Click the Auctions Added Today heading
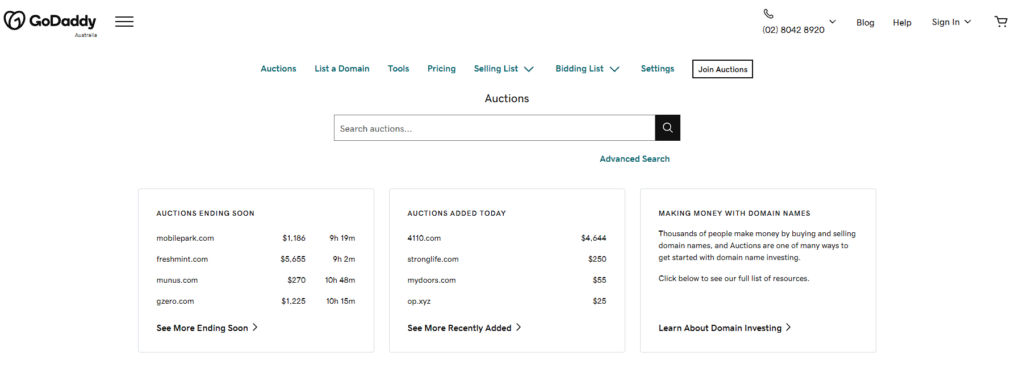Screen dimensions: 1024x373 [456, 214]
